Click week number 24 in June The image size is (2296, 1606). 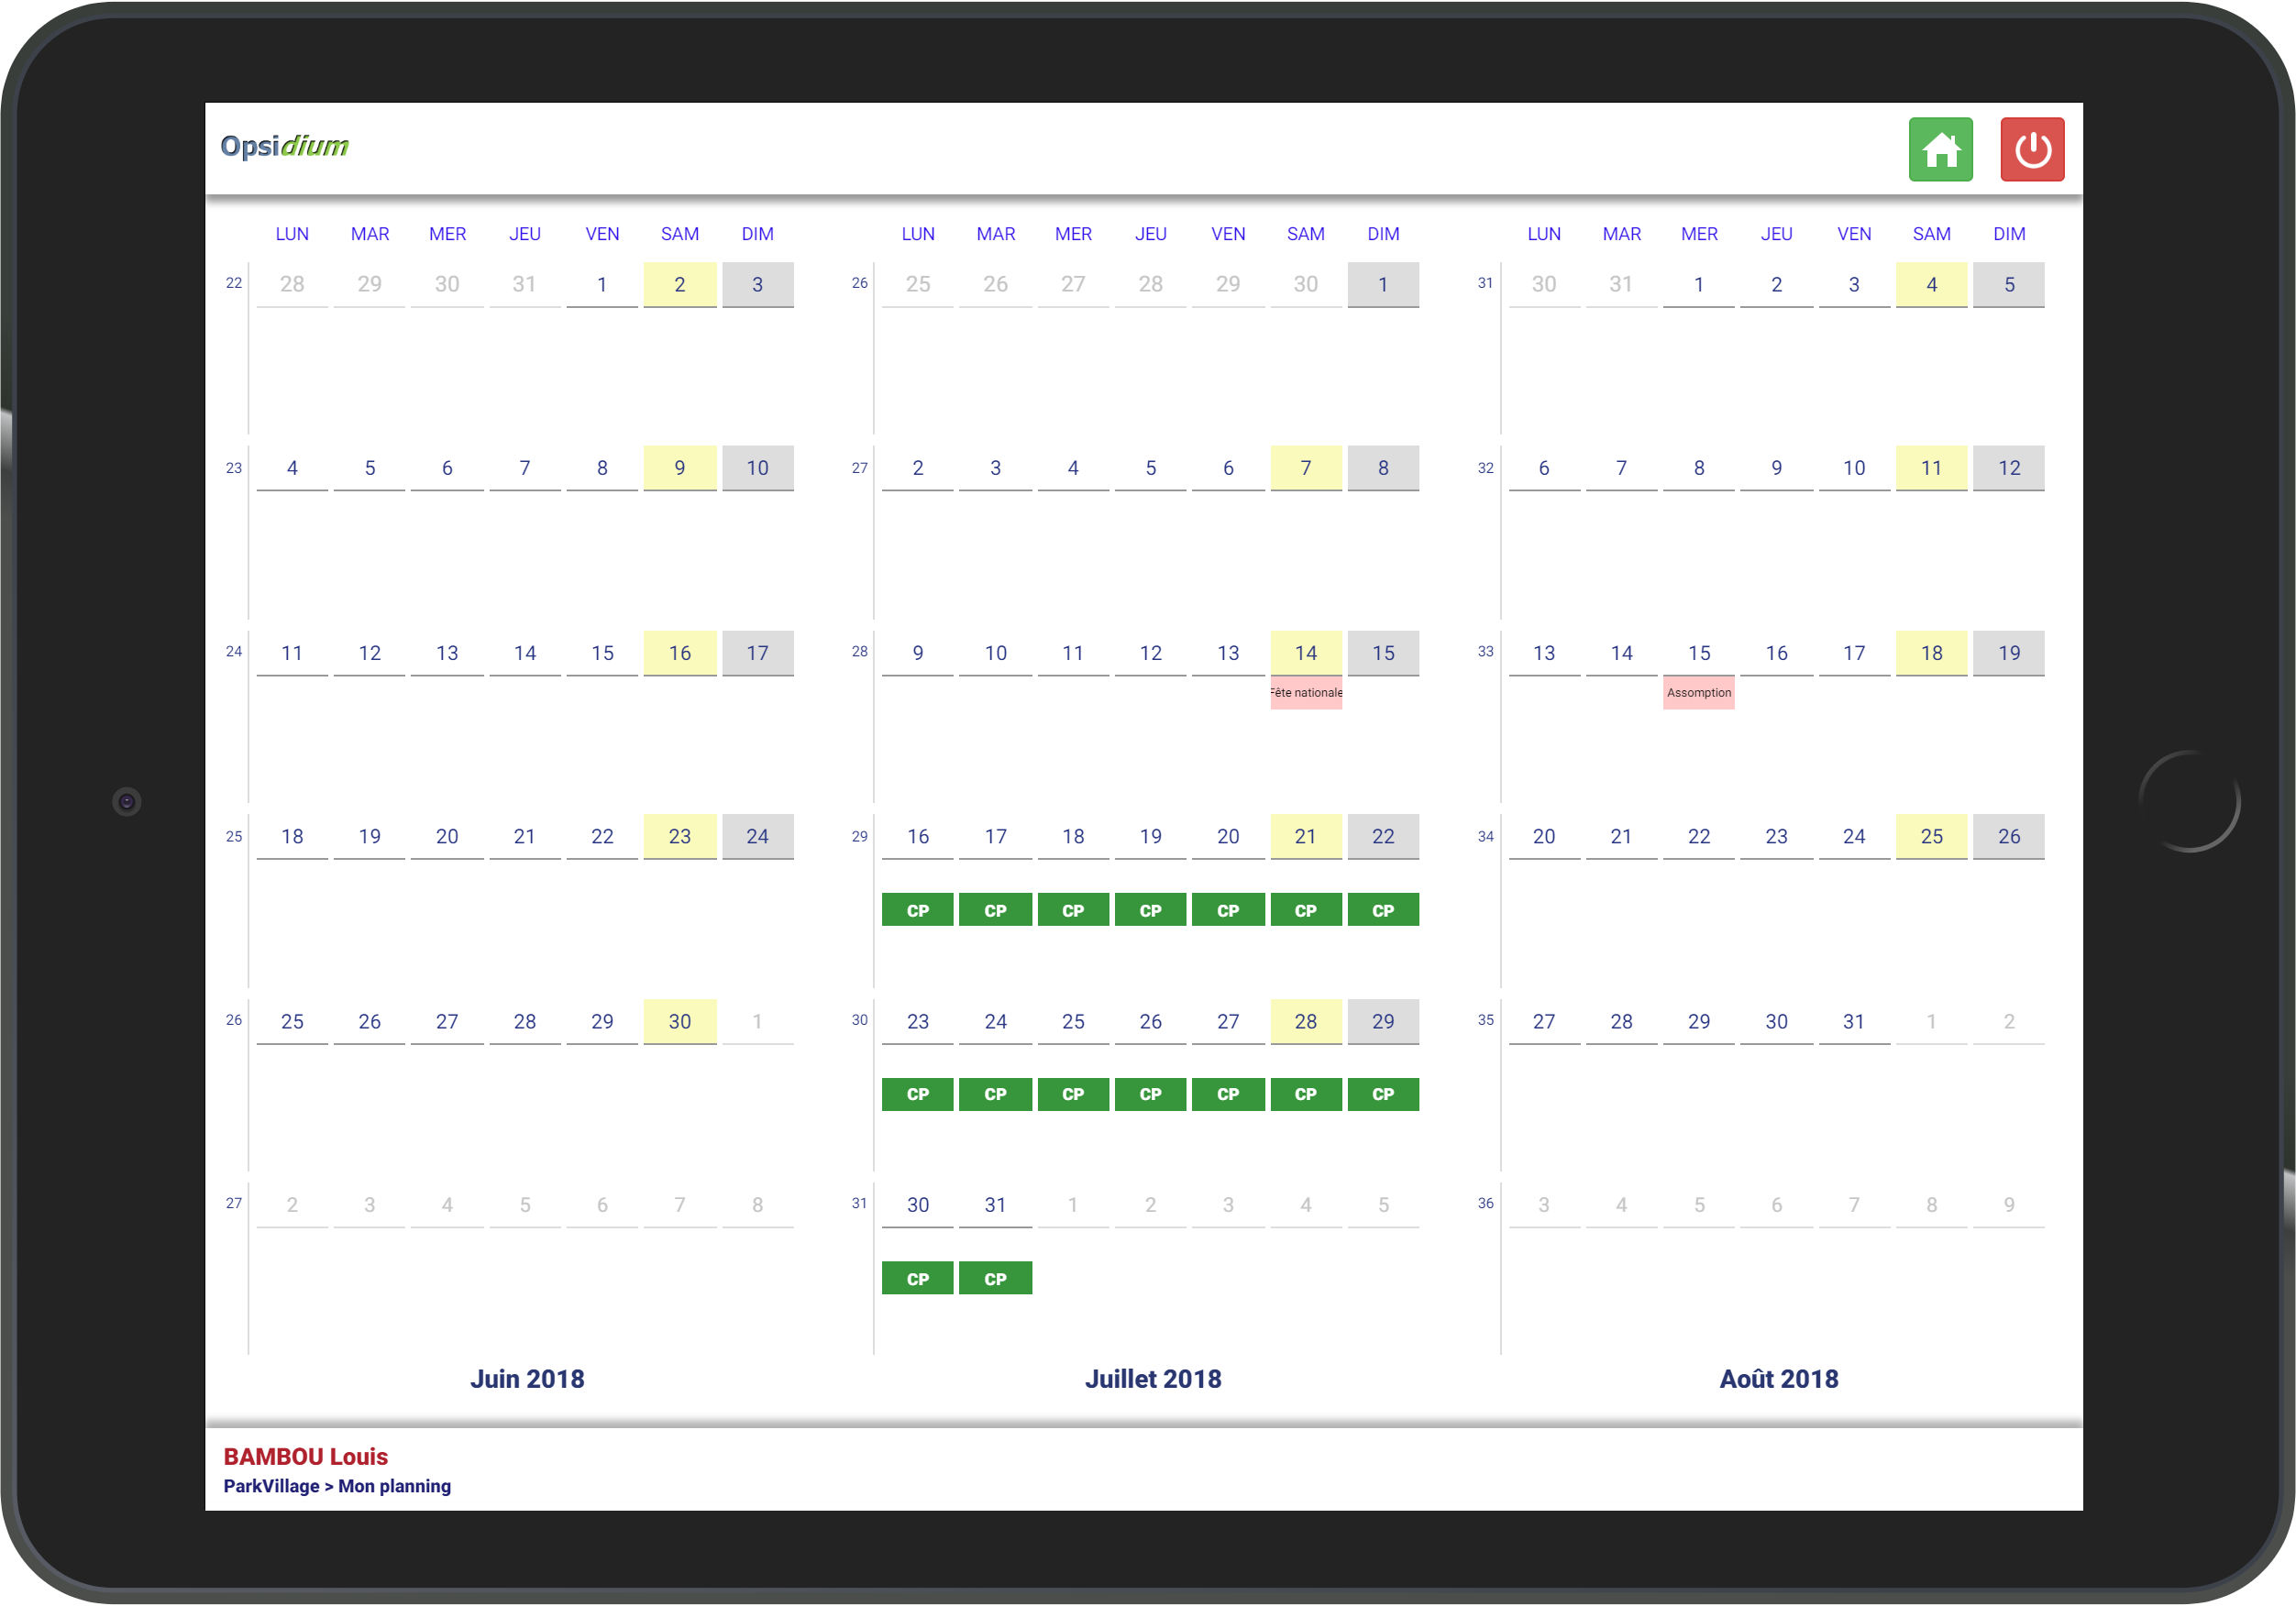233,651
